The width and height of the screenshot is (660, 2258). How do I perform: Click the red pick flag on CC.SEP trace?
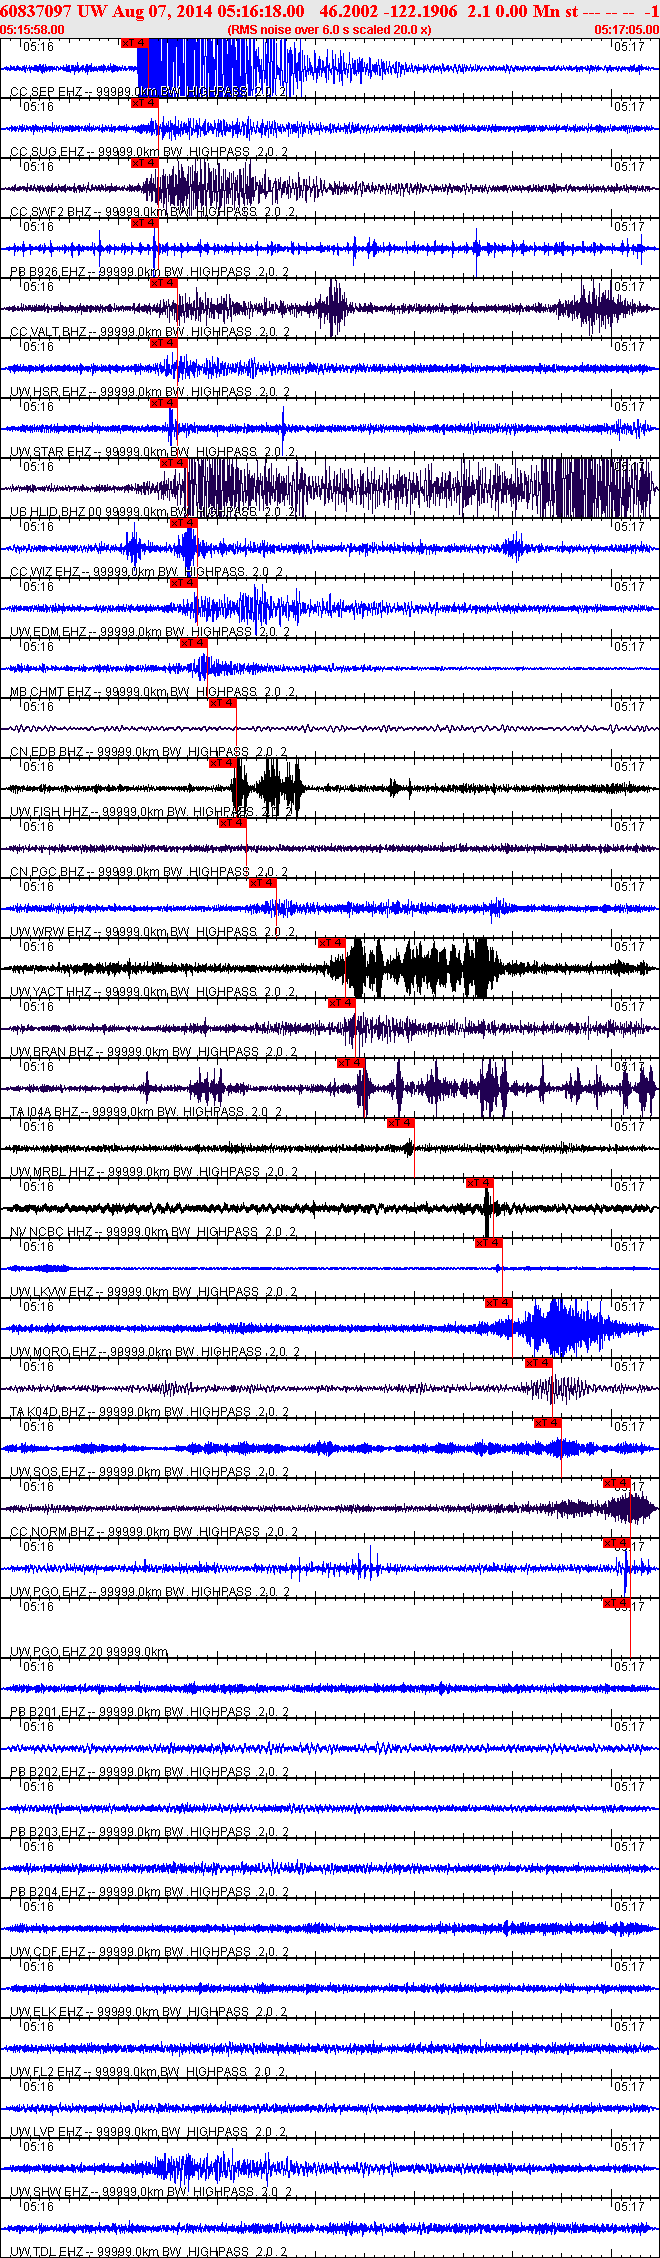tap(134, 43)
